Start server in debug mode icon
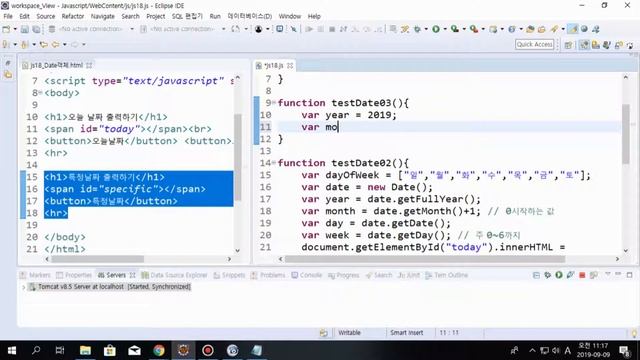640x360 pixels. (x=547, y=275)
